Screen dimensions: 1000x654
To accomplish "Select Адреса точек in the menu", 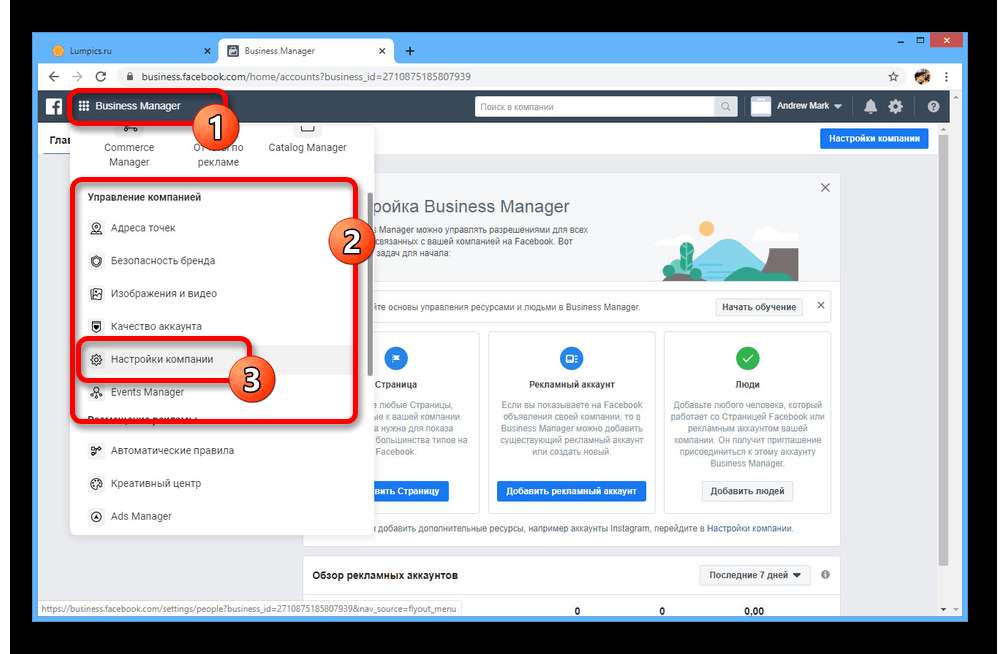I will (x=143, y=228).
